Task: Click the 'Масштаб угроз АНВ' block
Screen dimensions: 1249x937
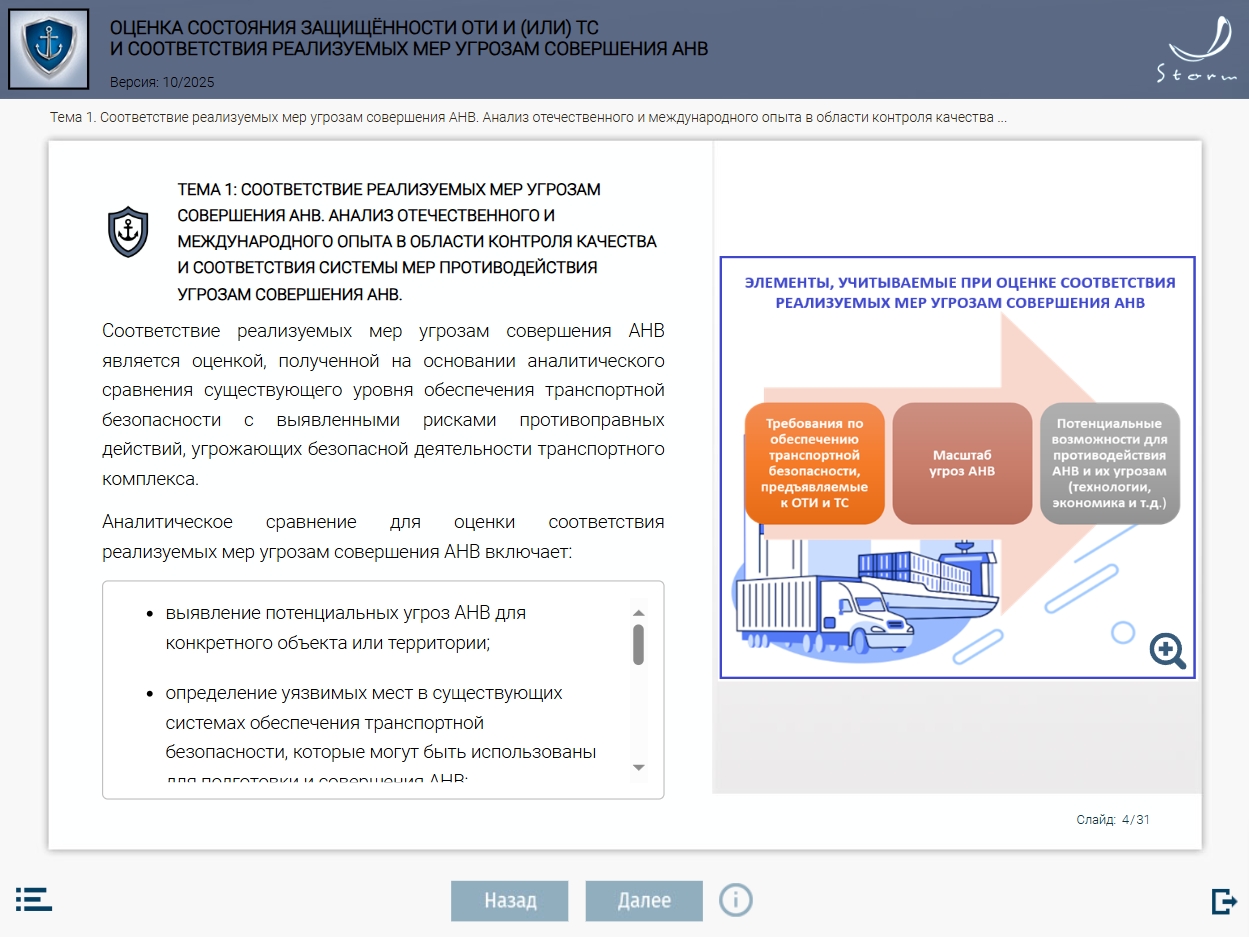Action: 961,463
